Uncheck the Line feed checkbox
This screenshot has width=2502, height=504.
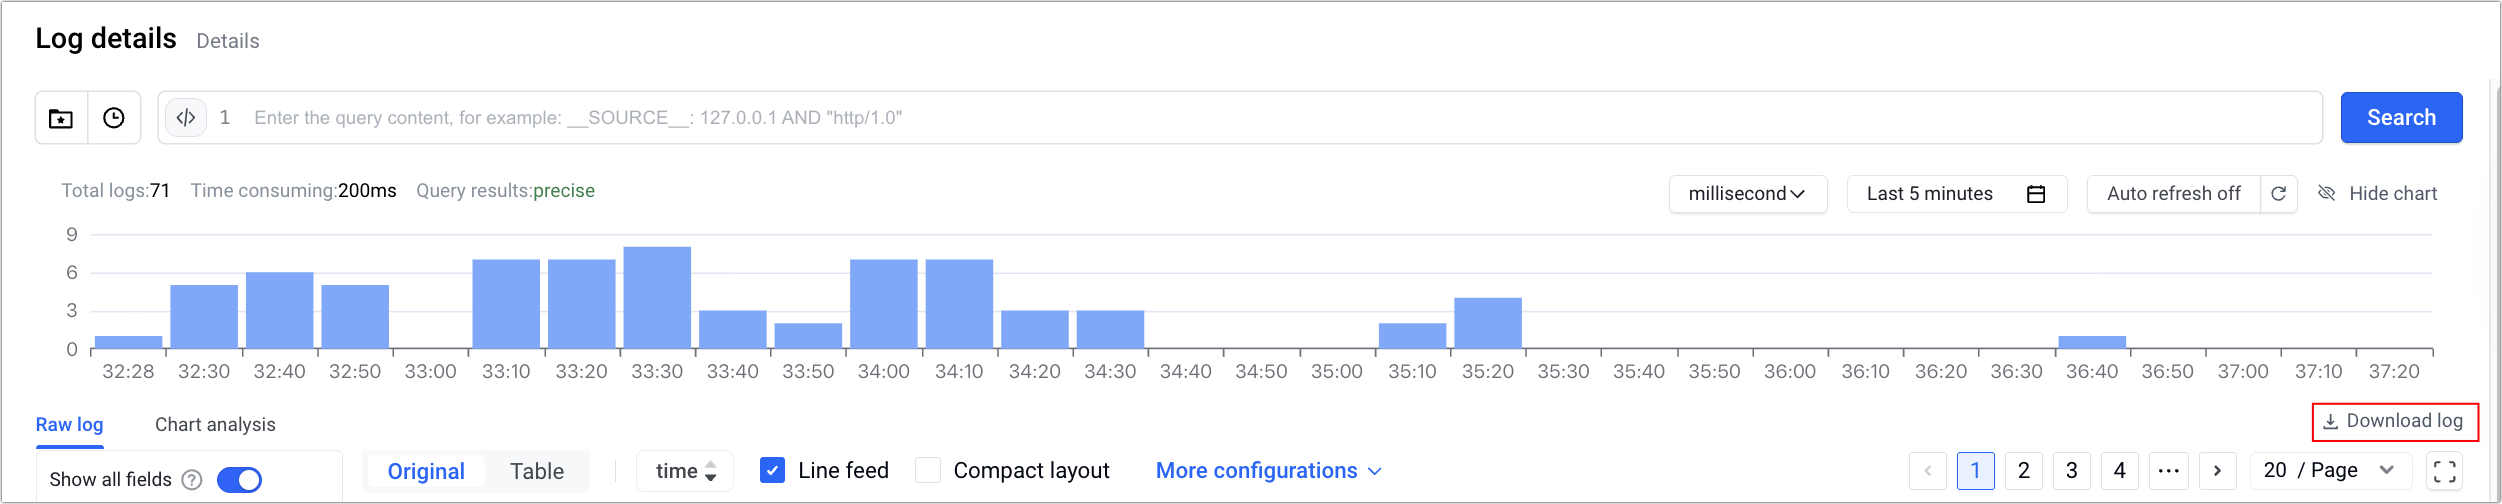(x=772, y=470)
